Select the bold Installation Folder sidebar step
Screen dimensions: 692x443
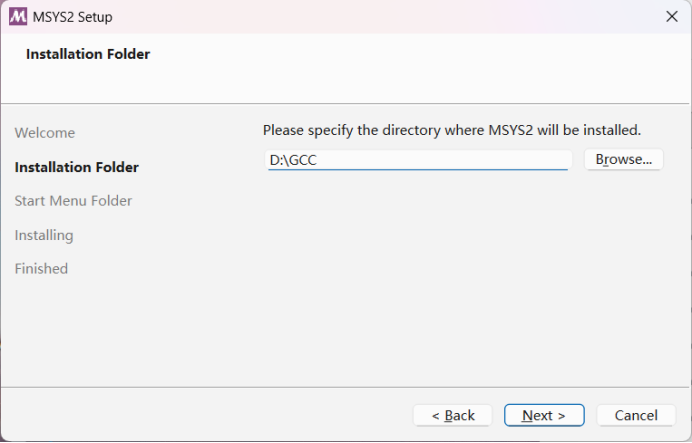(77, 167)
